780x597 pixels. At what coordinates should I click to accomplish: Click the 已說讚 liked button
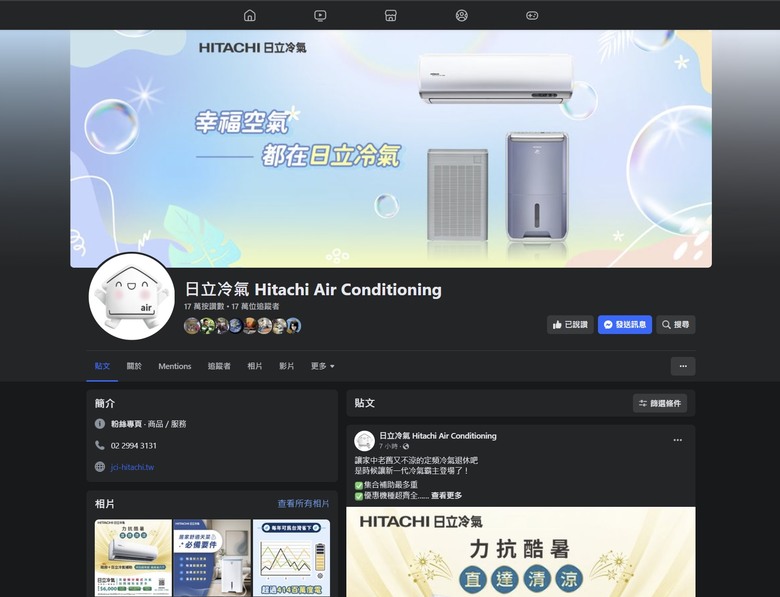(x=570, y=324)
